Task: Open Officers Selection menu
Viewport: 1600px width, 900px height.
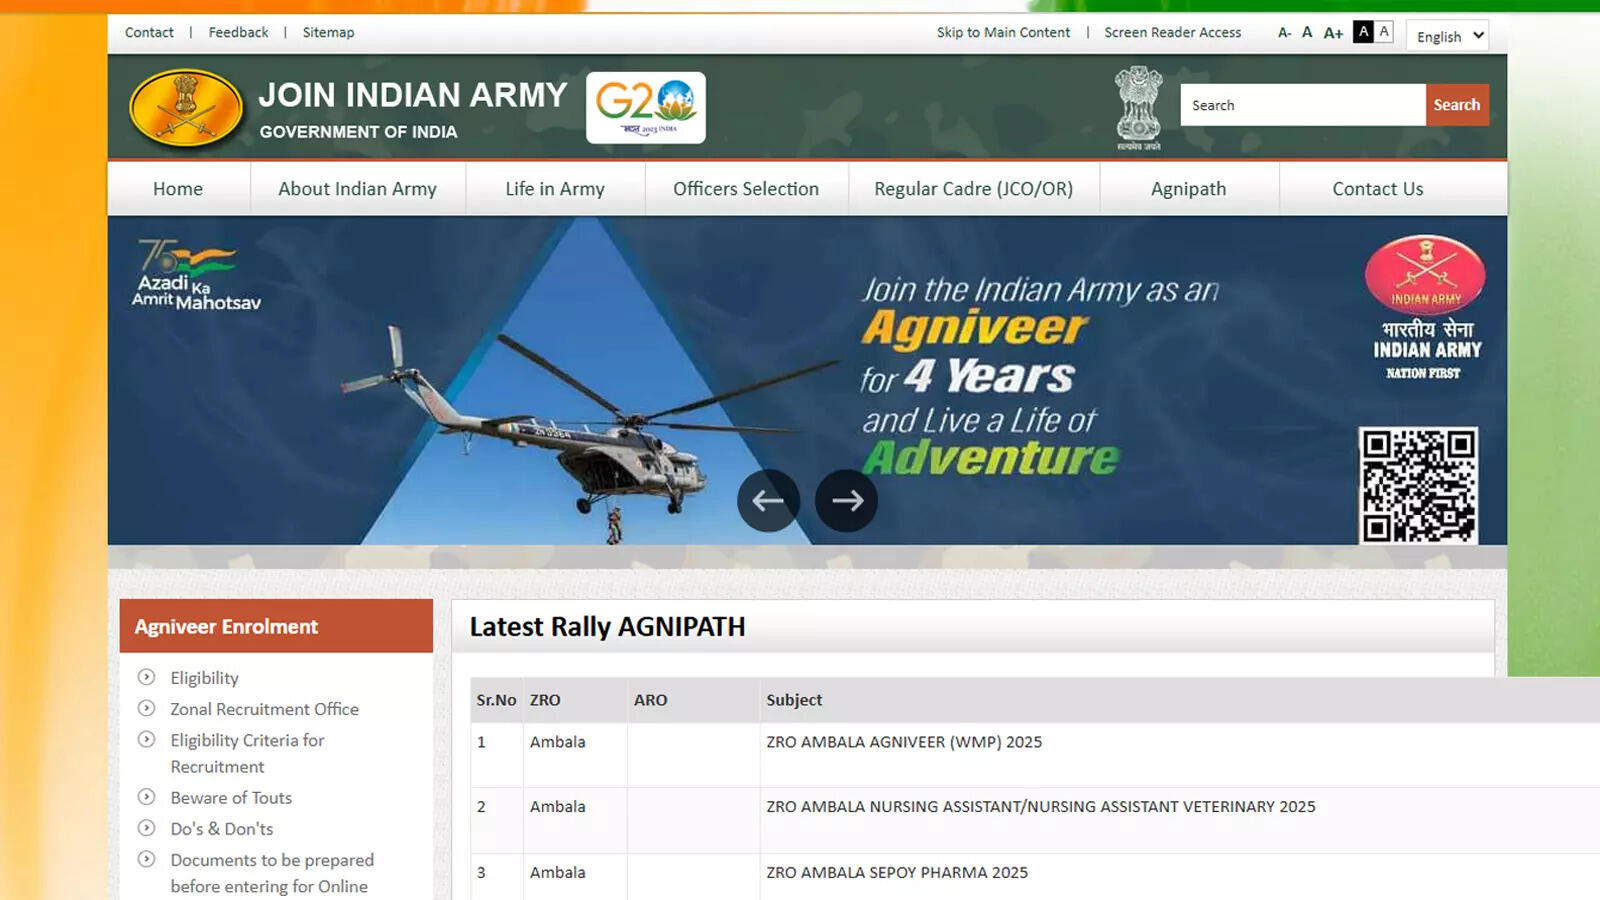Action: (x=746, y=189)
